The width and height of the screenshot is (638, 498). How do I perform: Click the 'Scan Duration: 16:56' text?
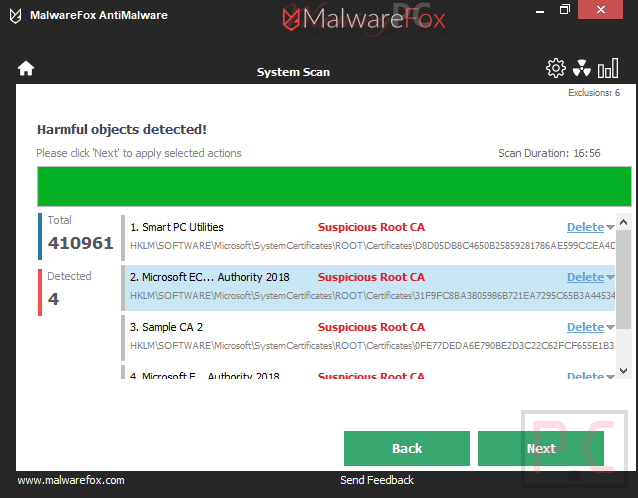[549, 153]
